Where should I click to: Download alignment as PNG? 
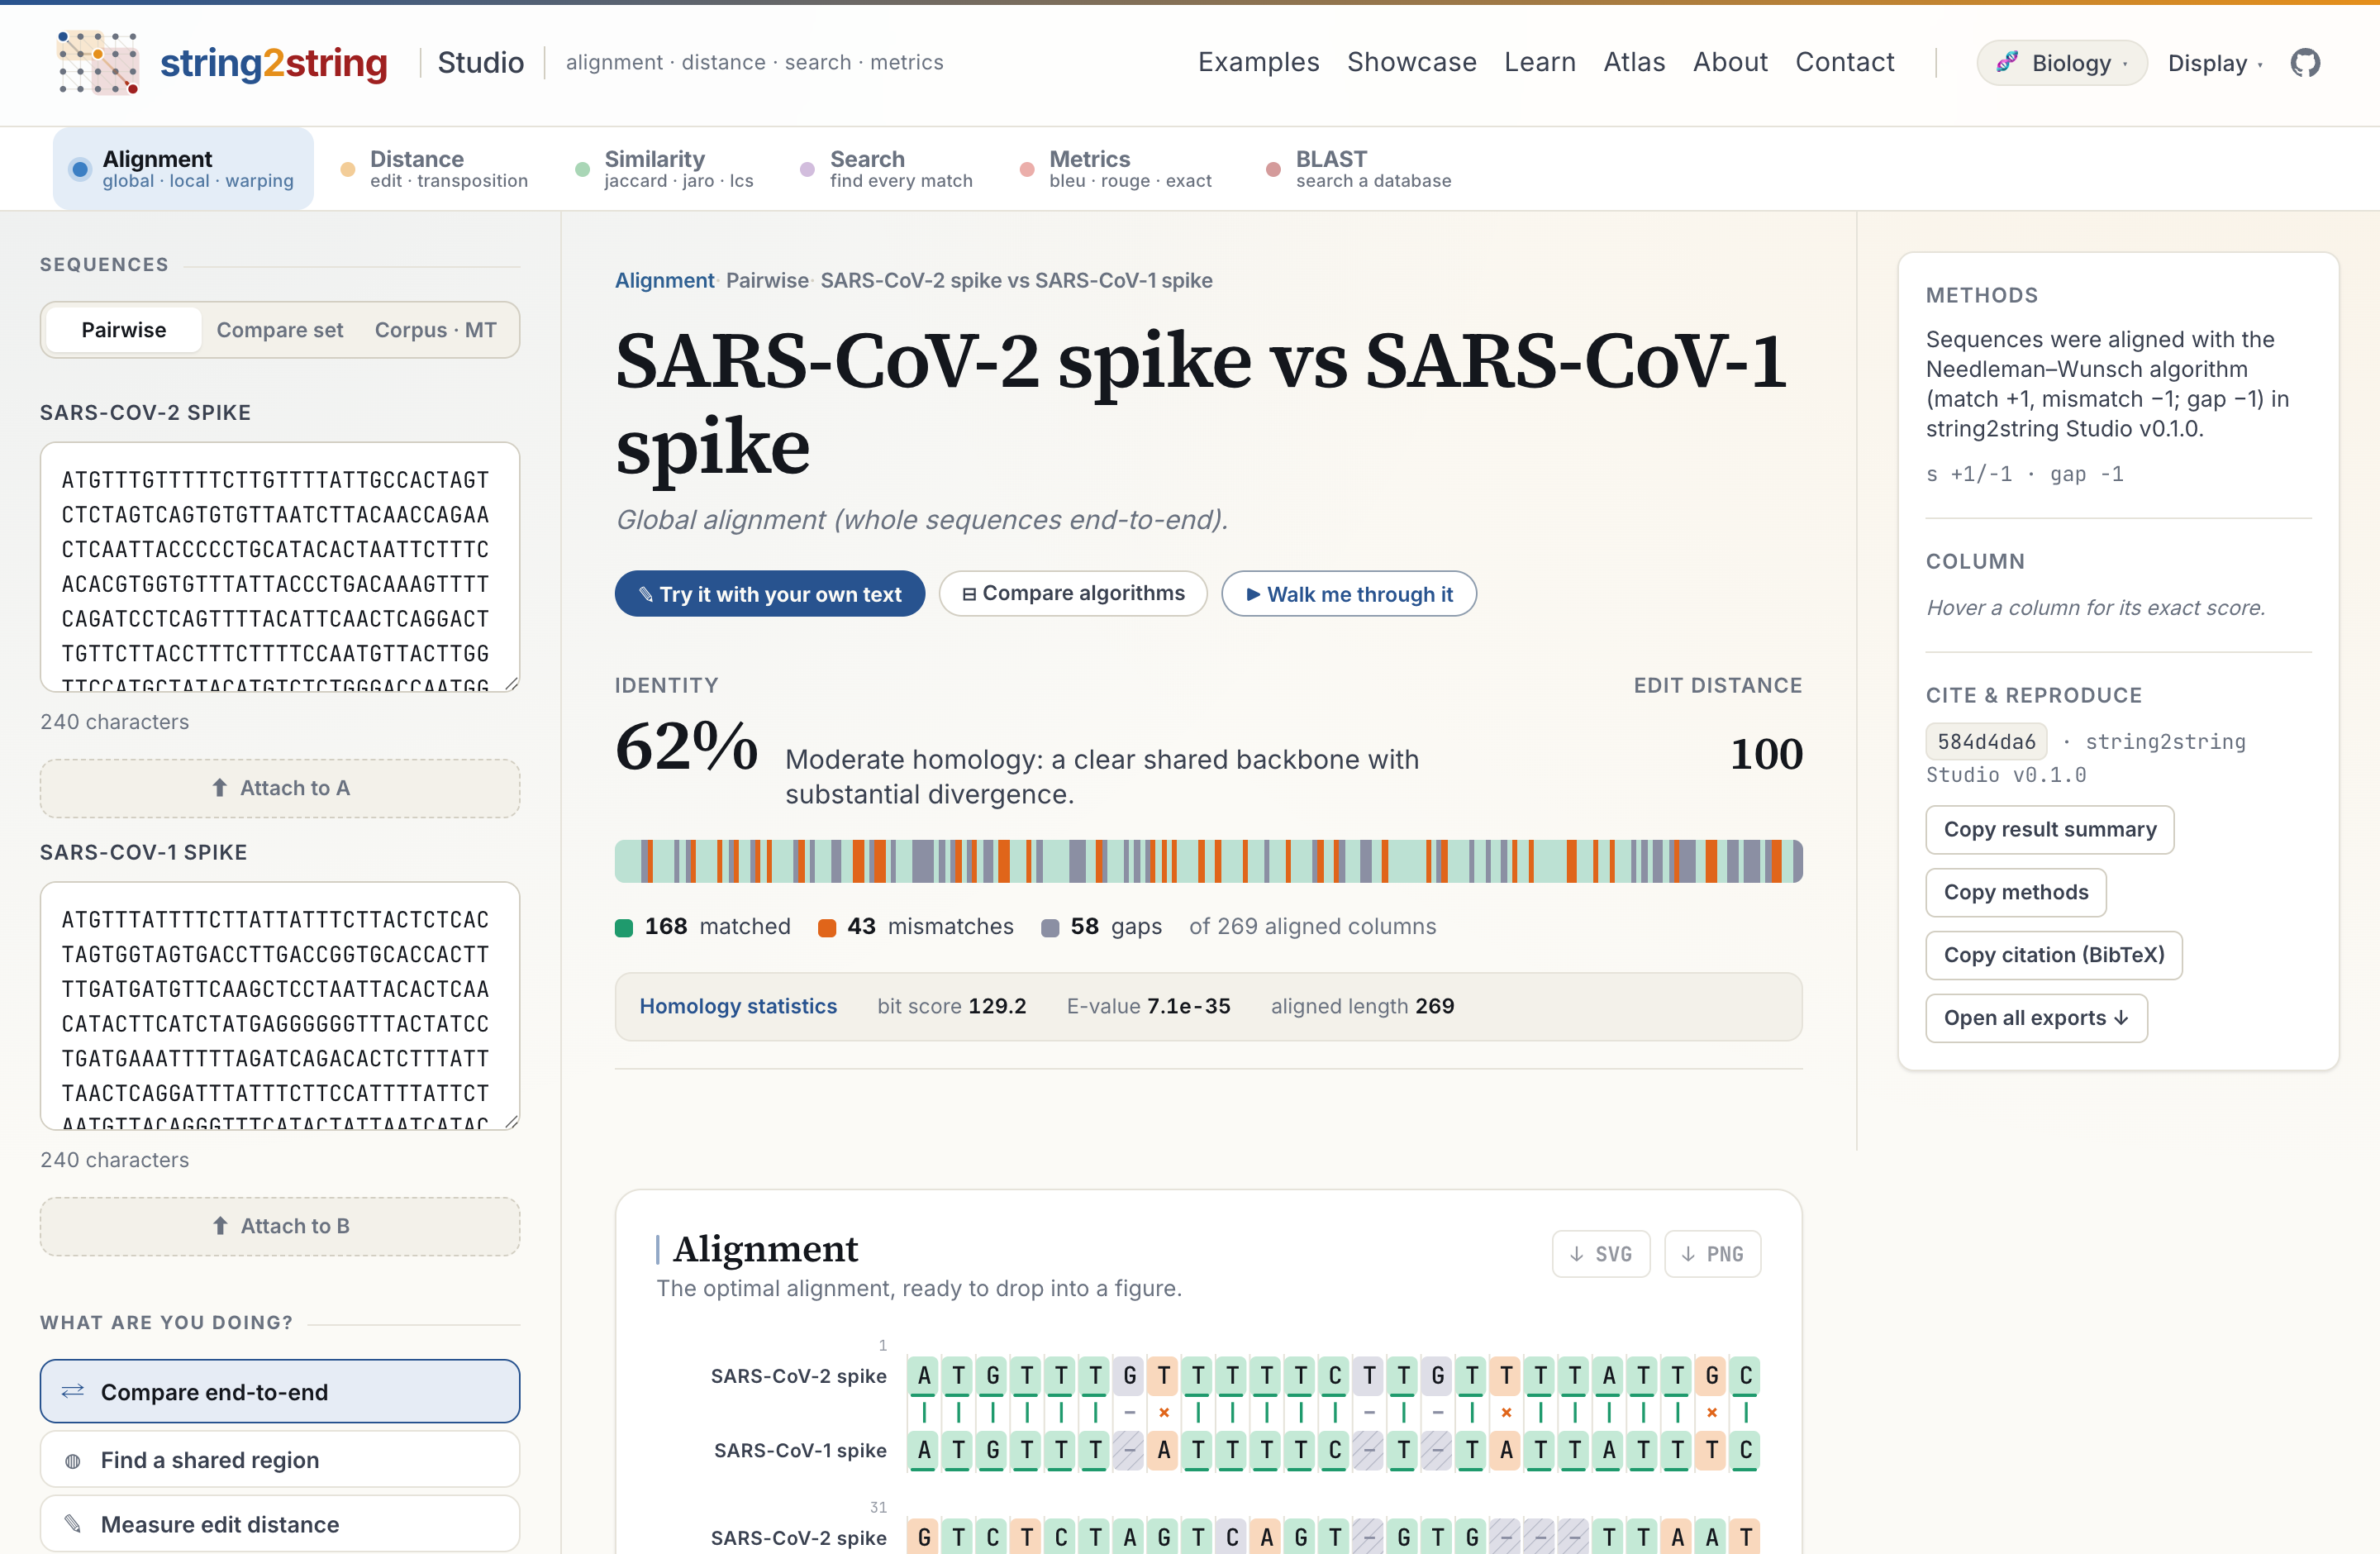(1712, 1254)
